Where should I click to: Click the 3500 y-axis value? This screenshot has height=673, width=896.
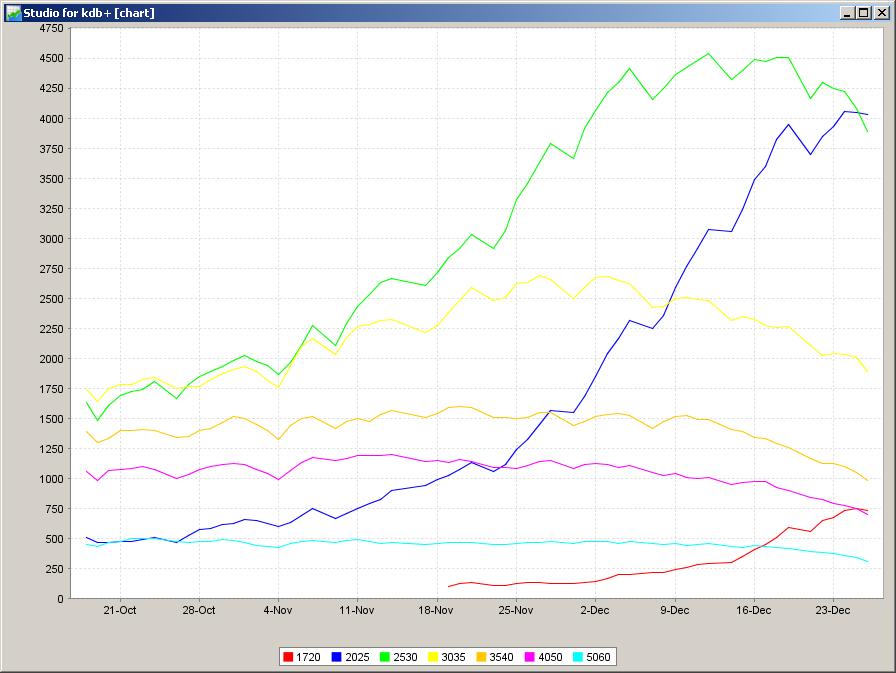tap(51, 179)
